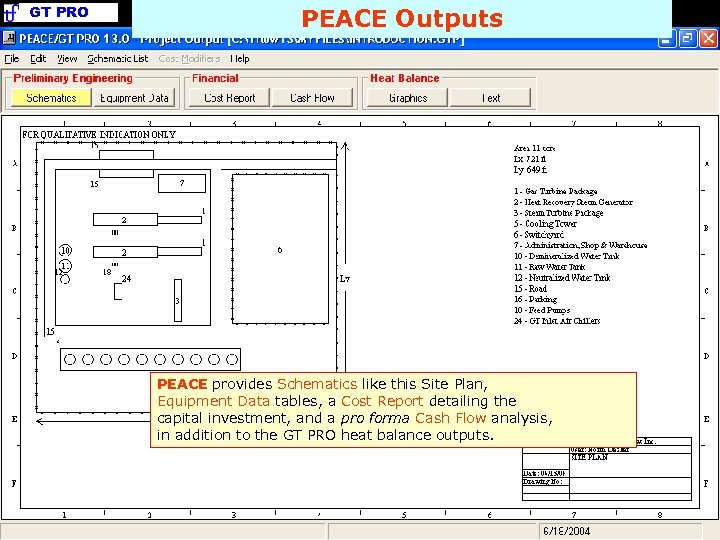Click legend entry '15 - Road'
Viewport: 720px width, 540px height.
530,288
